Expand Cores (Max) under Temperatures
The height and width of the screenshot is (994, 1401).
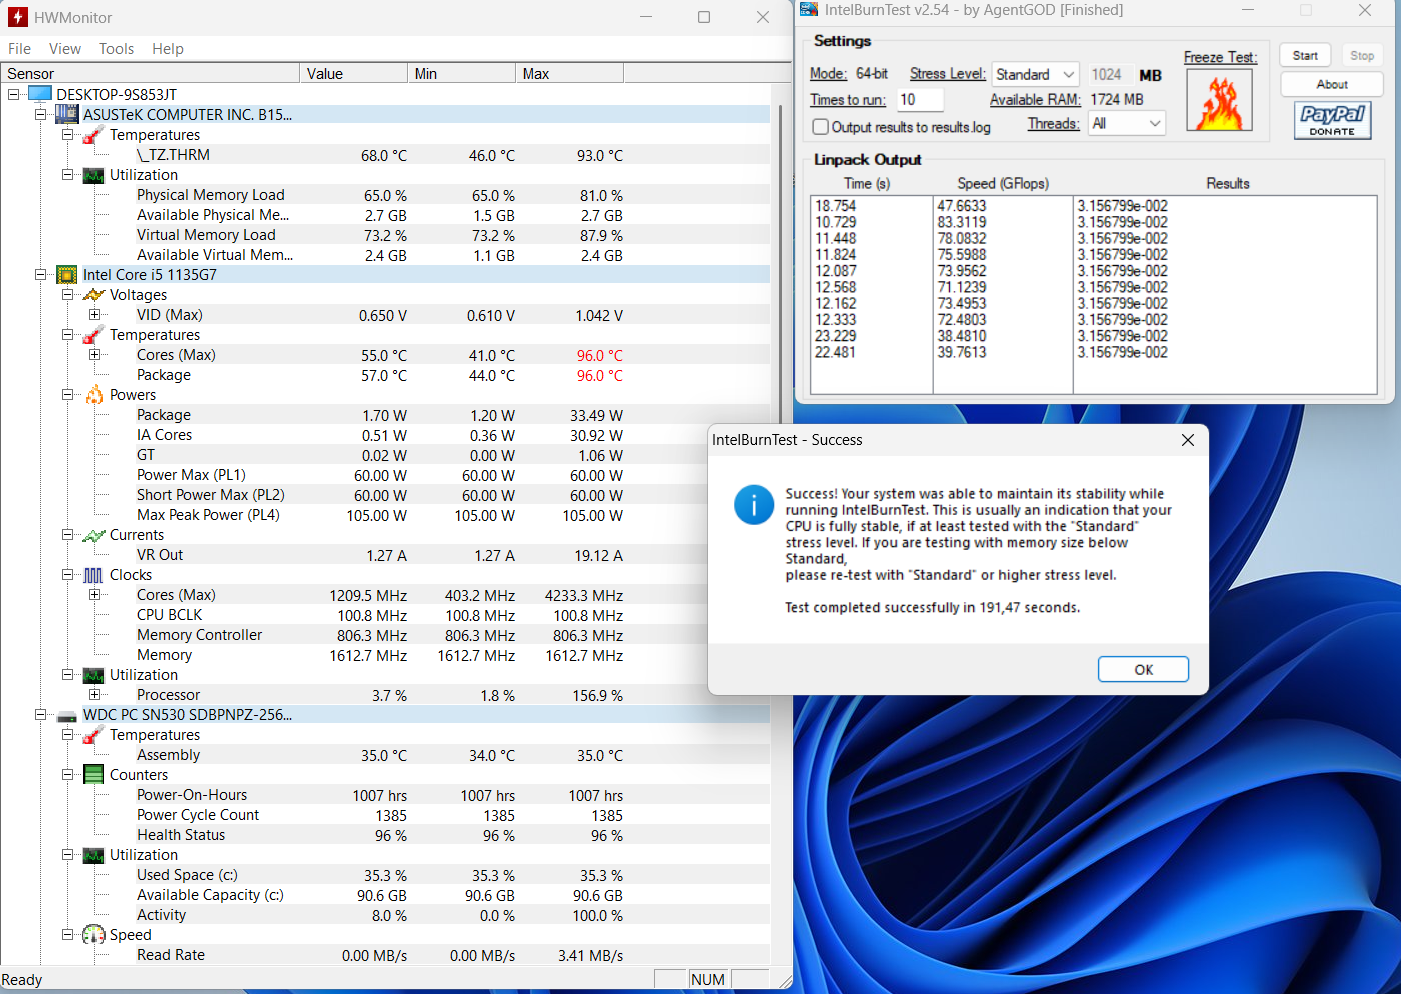(94, 355)
